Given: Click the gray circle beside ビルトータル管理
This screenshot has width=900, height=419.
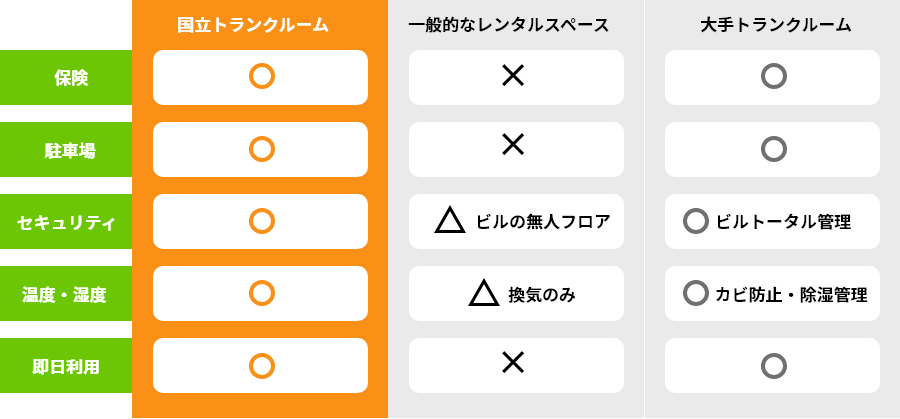Looking at the screenshot, I should coord(695,221).
